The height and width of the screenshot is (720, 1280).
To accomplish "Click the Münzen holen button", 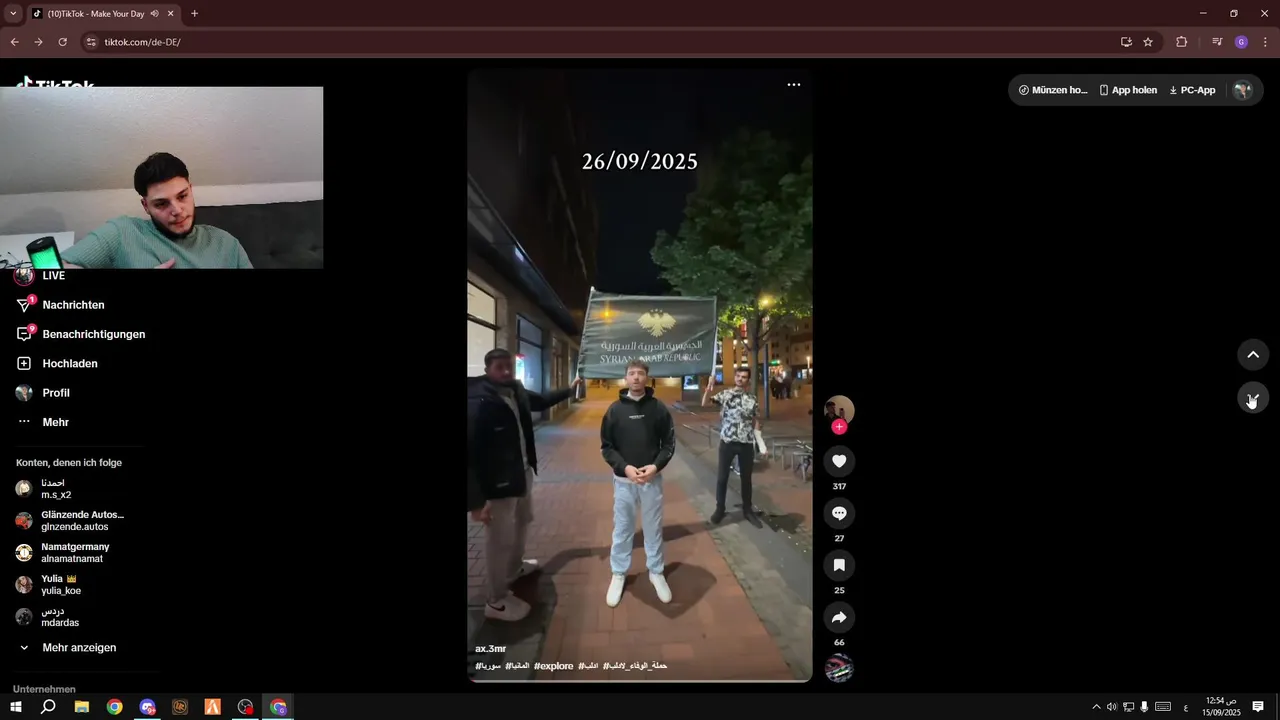I will [1053, 90].
